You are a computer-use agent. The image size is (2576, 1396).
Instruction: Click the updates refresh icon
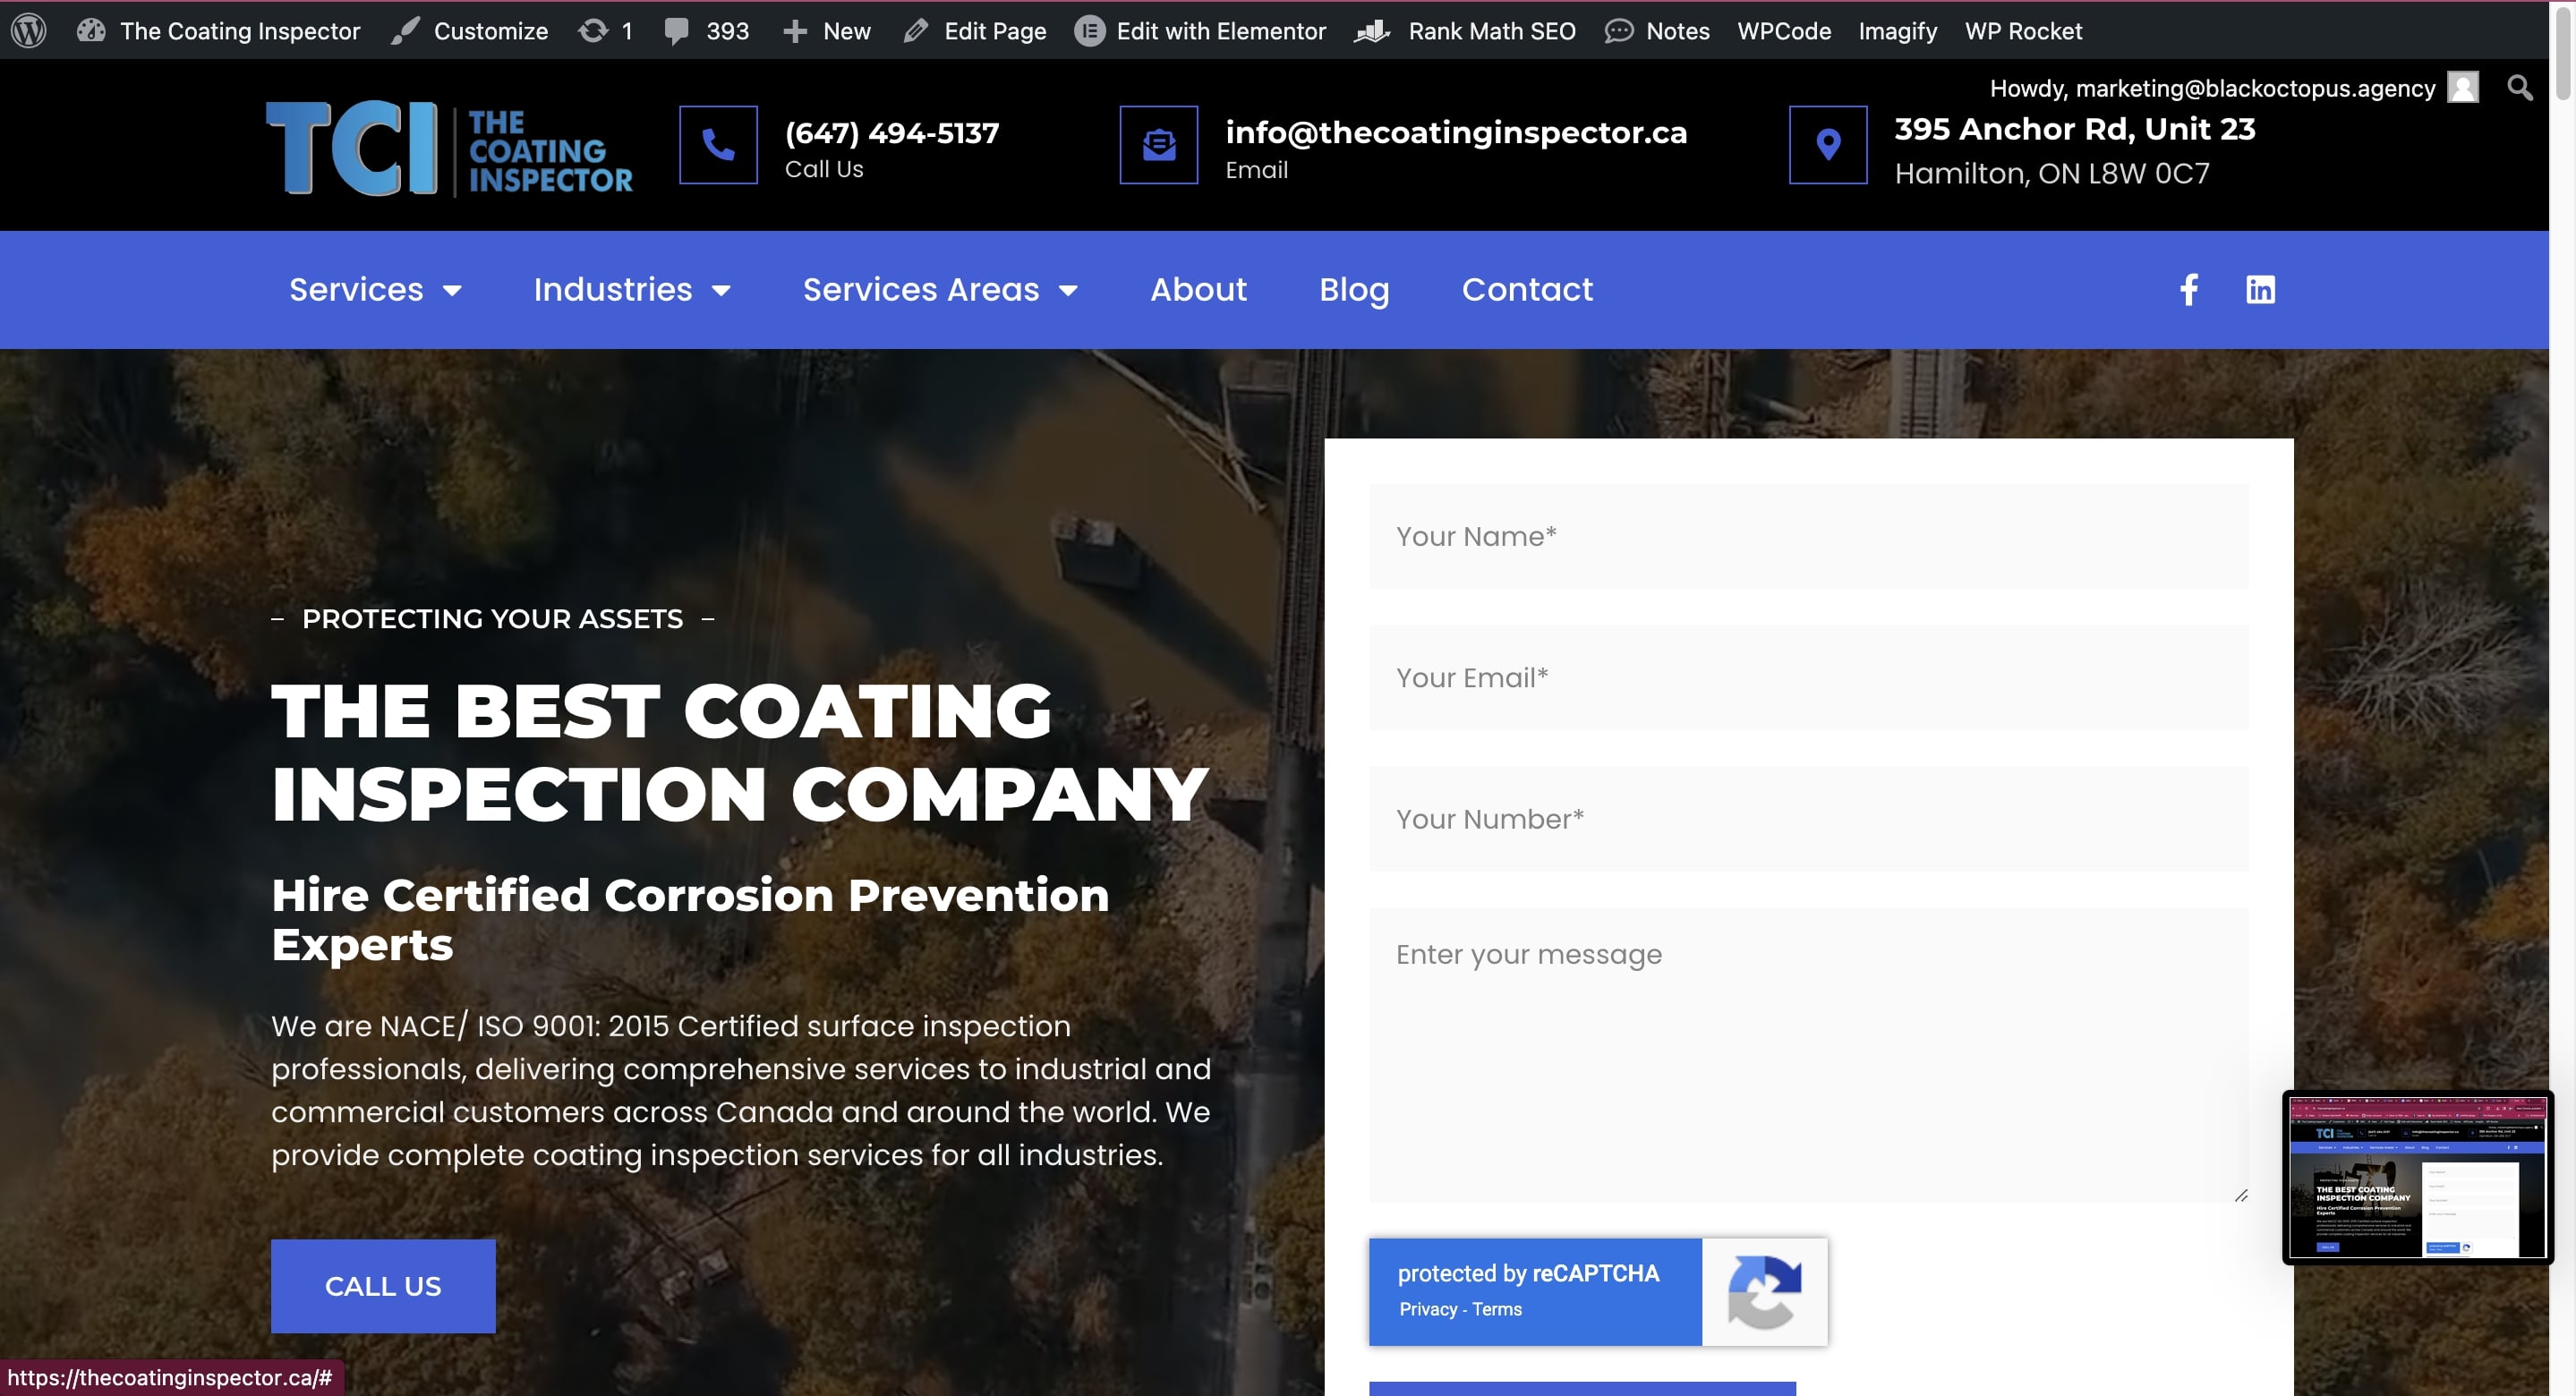593,31
